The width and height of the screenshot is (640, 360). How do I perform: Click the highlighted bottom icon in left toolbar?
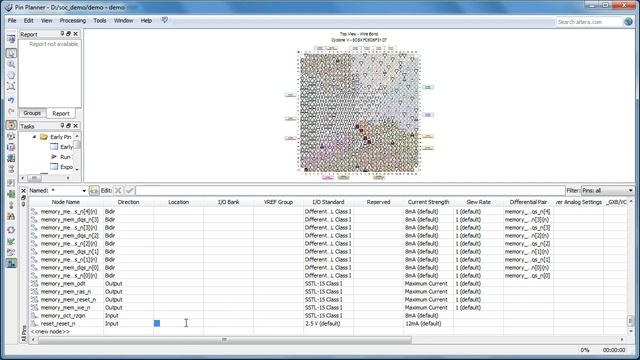(x=11, y=263)
